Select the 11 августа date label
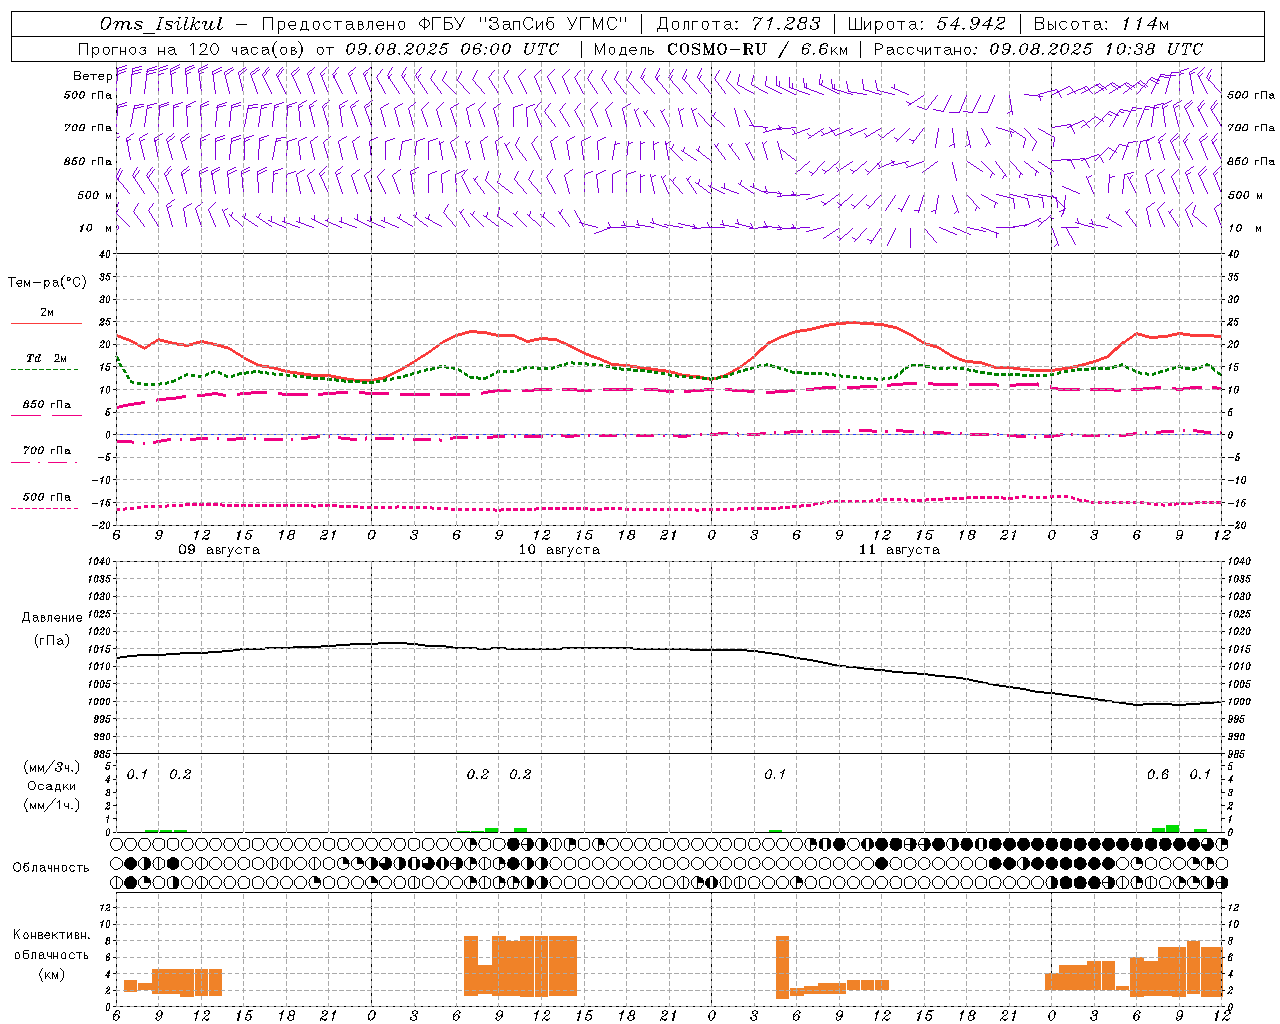This screenshot has width=1280, height=1024. (899, 550)
